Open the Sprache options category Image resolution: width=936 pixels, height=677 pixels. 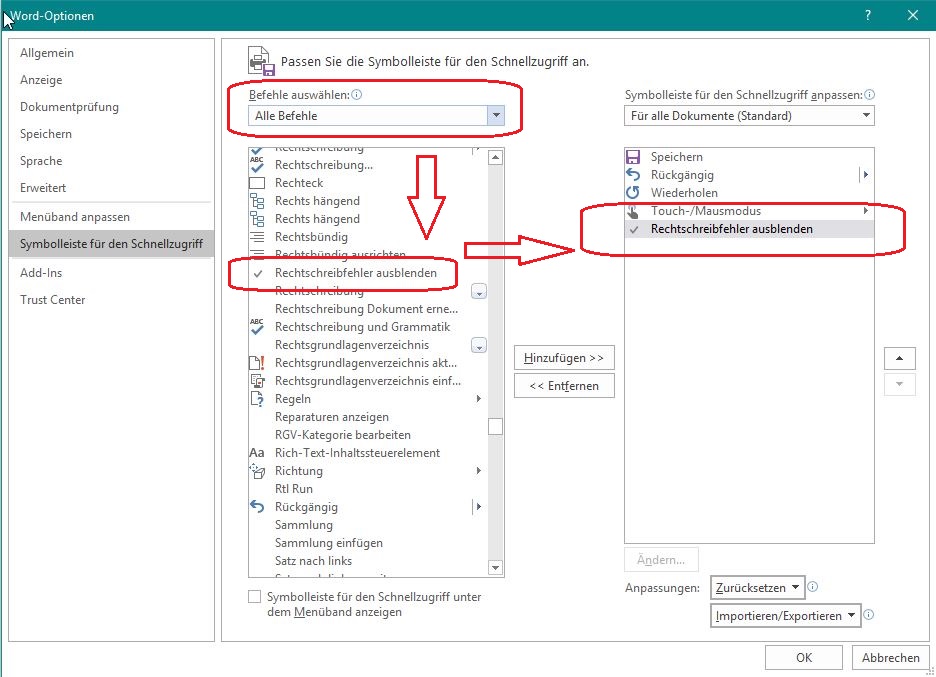41,161
